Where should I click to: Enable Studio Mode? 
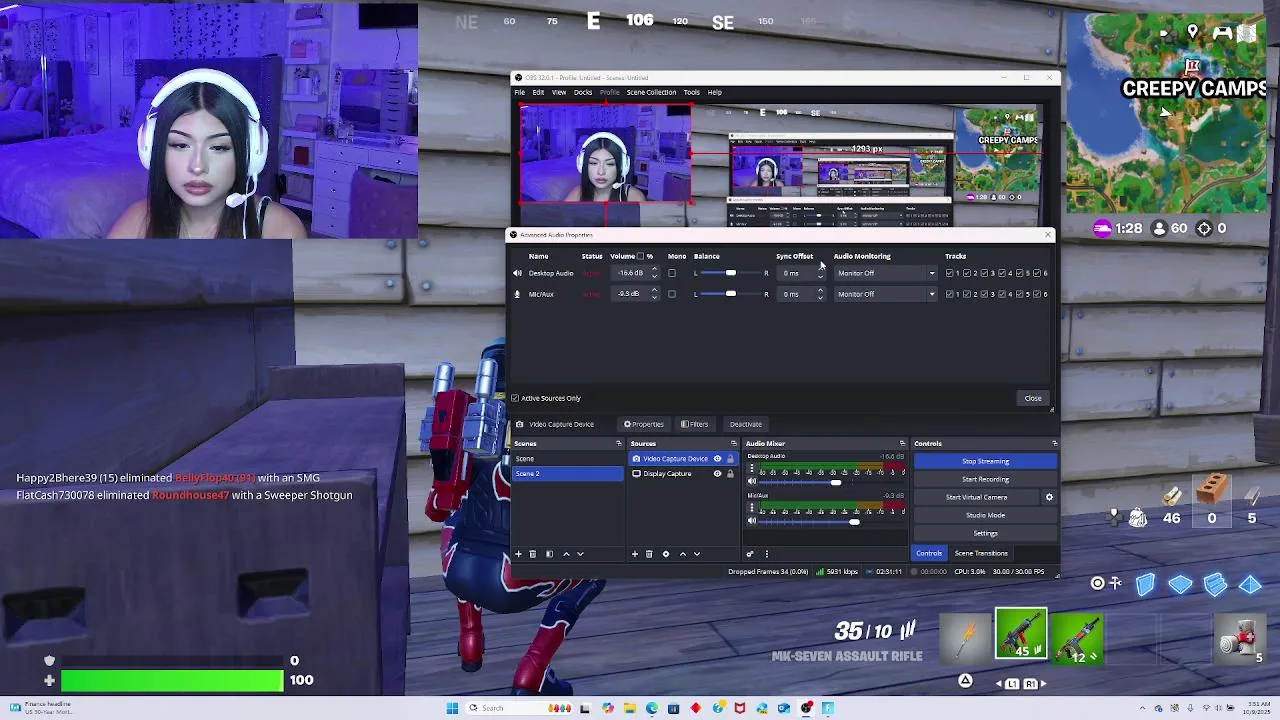tap(985, 515)
